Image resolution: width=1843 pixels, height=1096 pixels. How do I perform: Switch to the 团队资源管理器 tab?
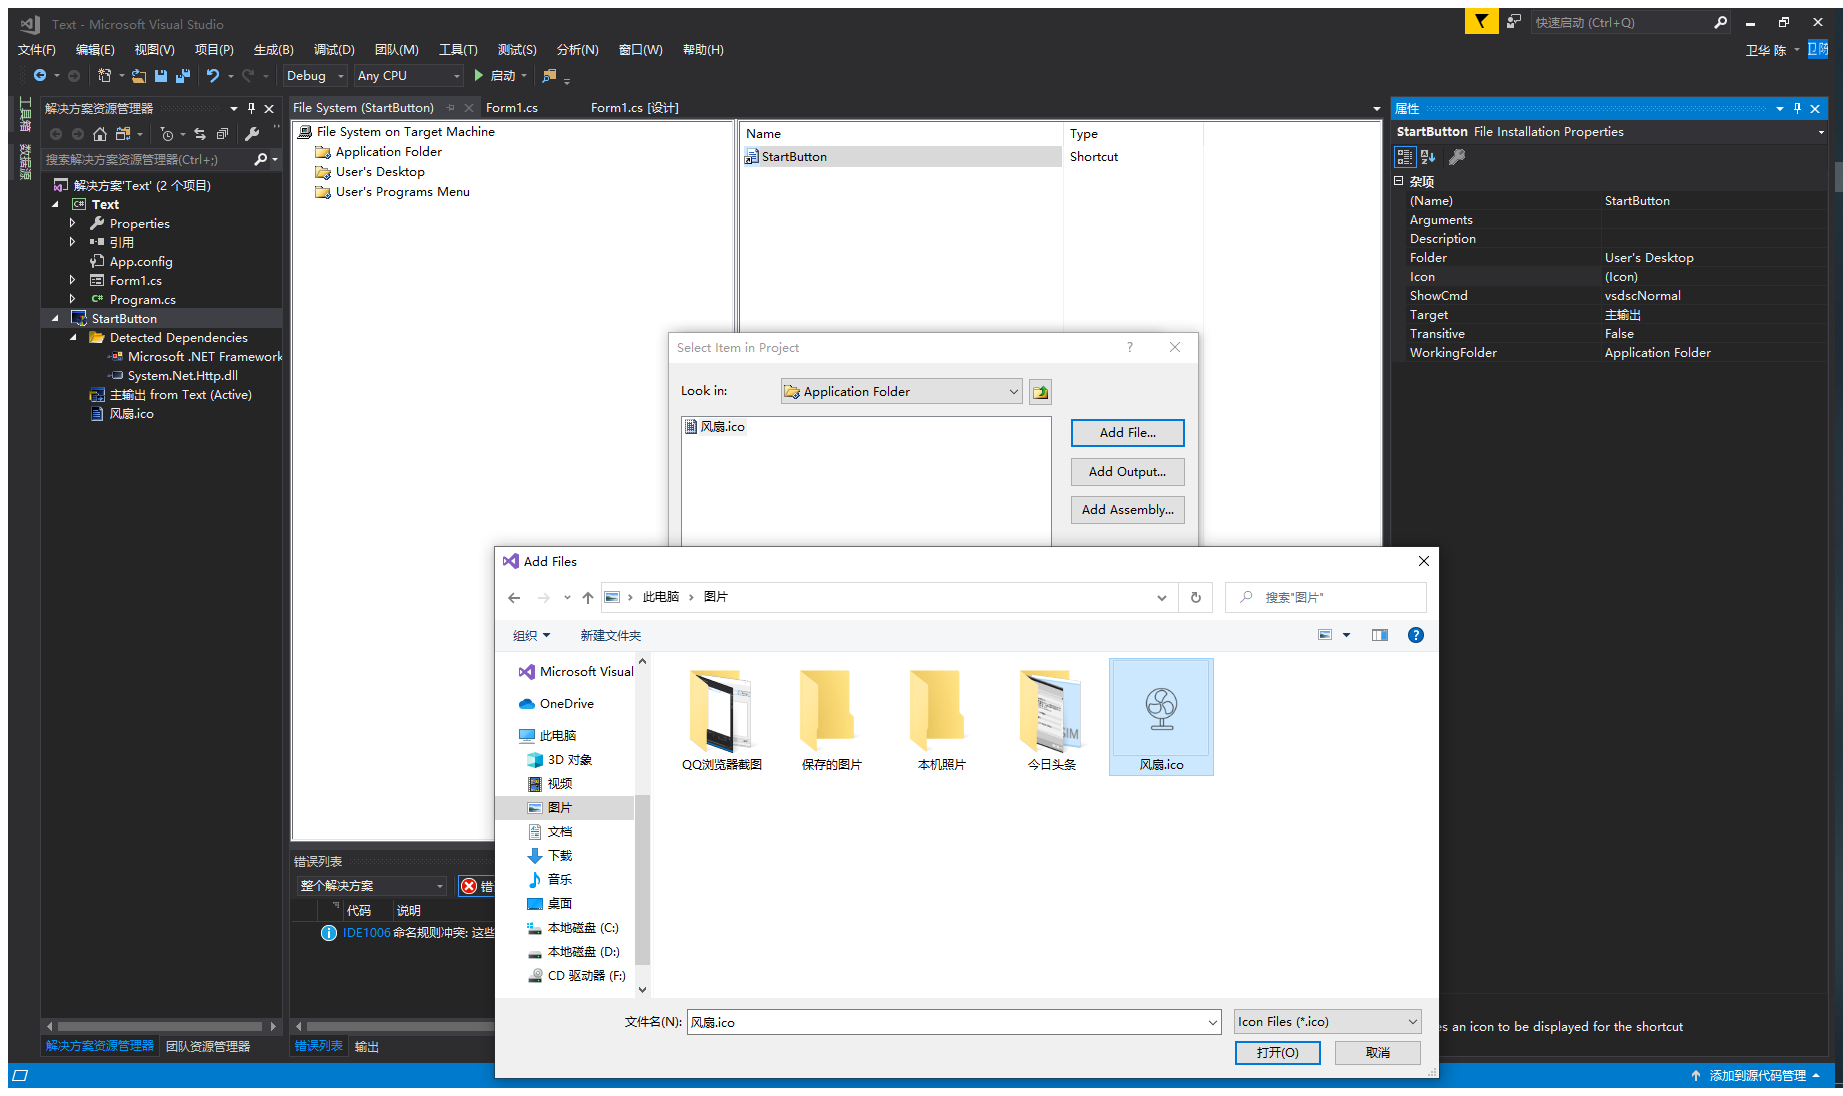pos(208,1046)
